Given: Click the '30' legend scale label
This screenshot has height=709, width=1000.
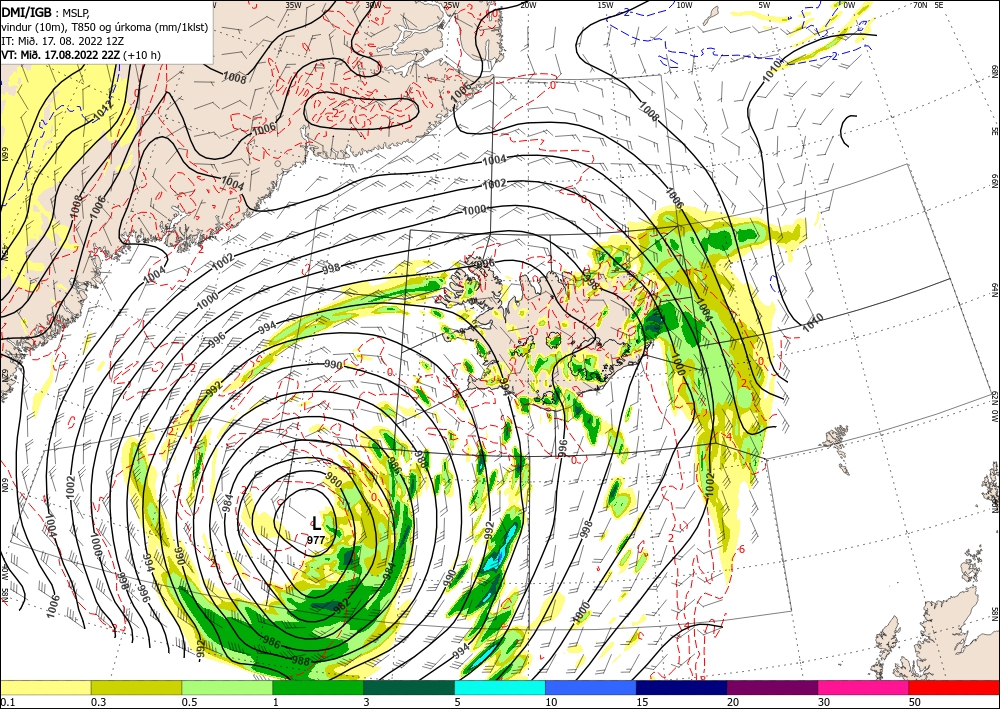Looking at the screenshot, I should [x=824, y=702].
